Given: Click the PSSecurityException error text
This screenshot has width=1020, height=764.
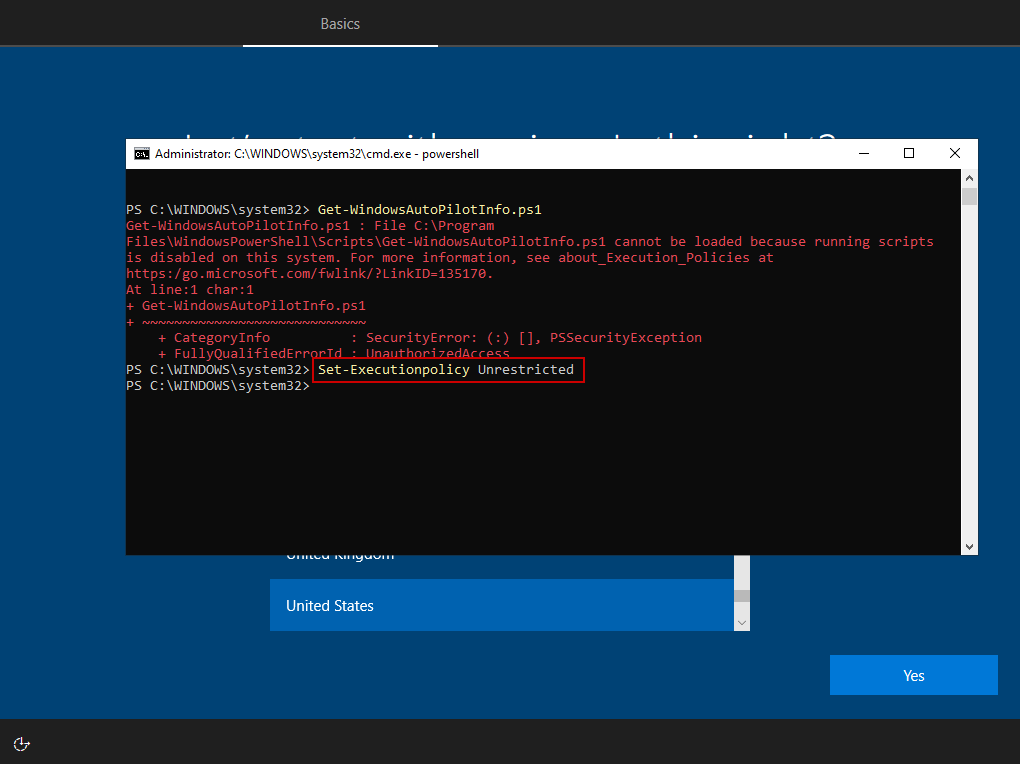Looking at the screenshot, I should coord(626,338).
